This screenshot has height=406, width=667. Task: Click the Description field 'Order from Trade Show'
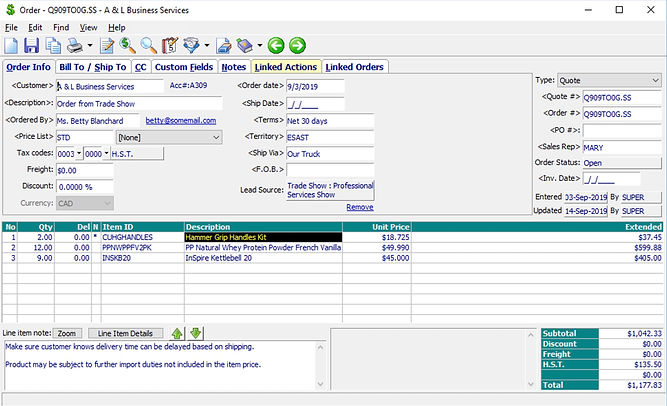tap(139, 103)
